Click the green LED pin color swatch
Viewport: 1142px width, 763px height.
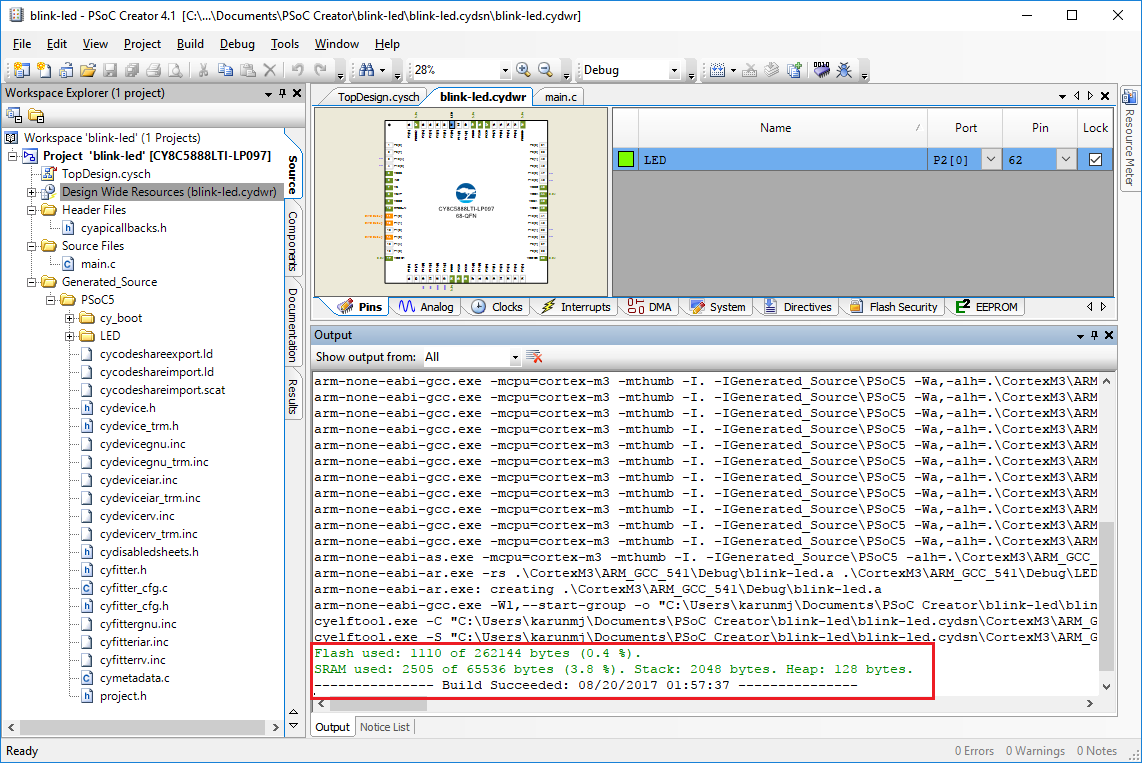click(x=626, y=159)
